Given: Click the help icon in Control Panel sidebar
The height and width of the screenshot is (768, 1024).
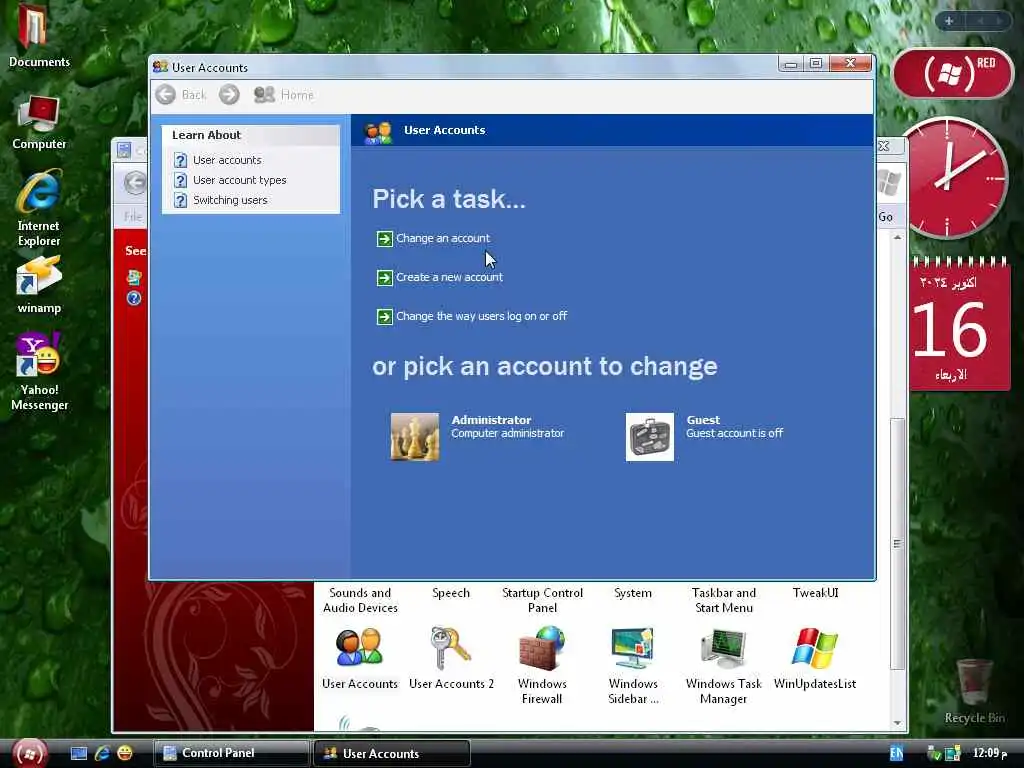Looking at the screenshot, I should [134, 298].
